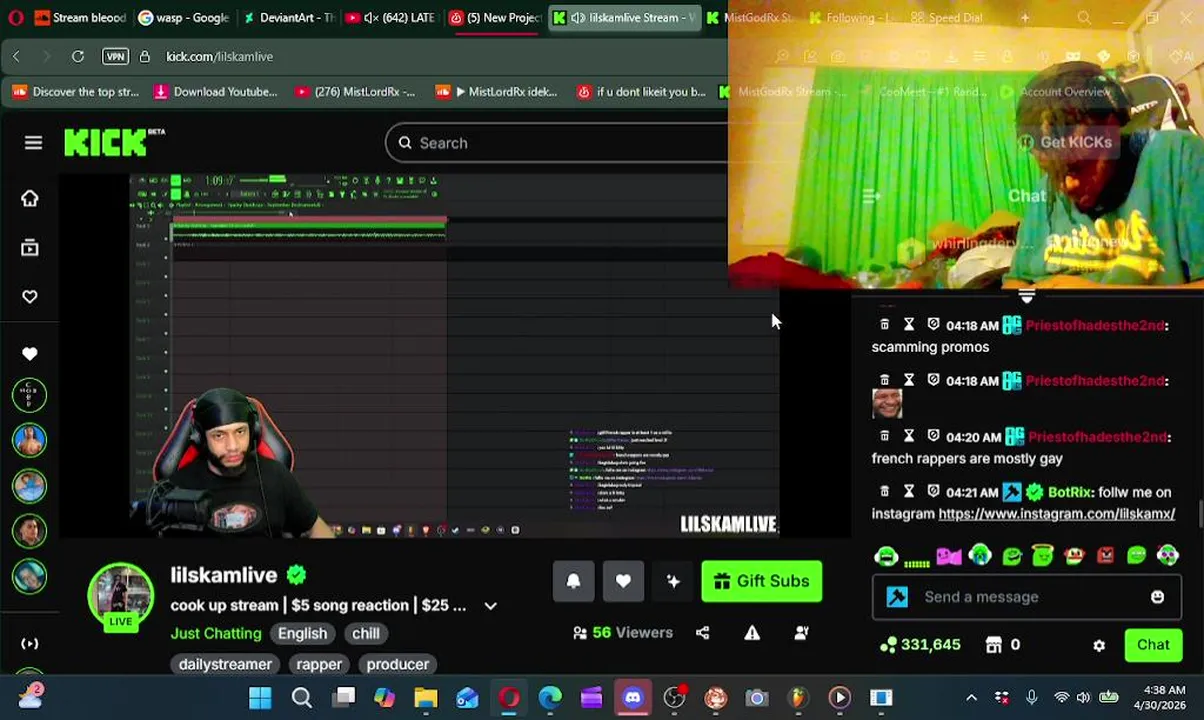Open the Windows Start button

(260, 698)
